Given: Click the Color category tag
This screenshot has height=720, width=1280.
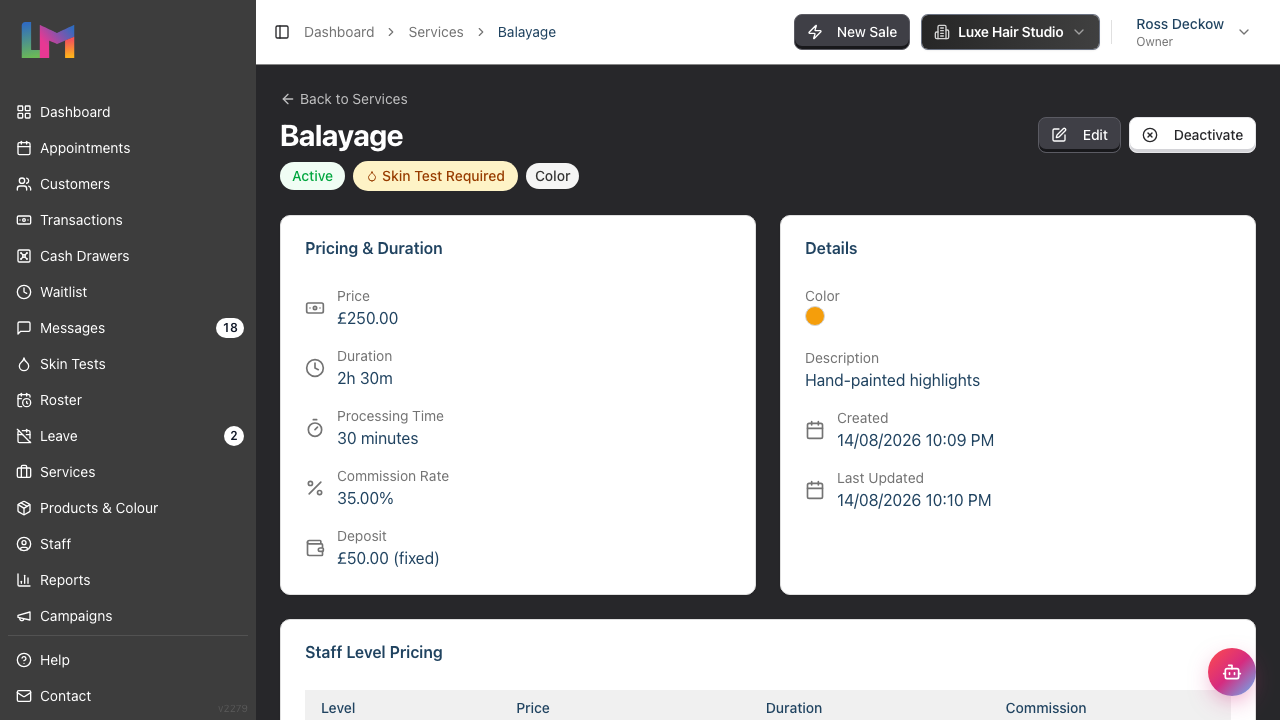Looking at the screenshot, I should click(552, 176).
